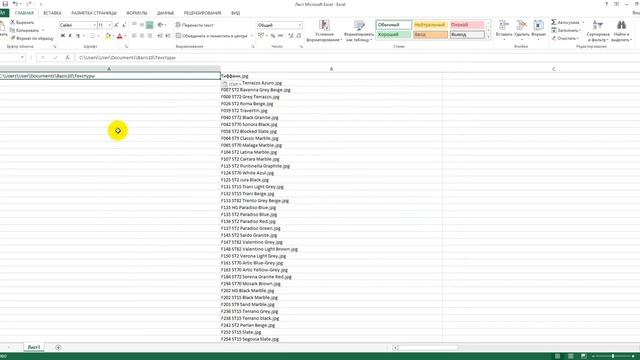Apply yellow fill color bucket

(x=108, y=36)
